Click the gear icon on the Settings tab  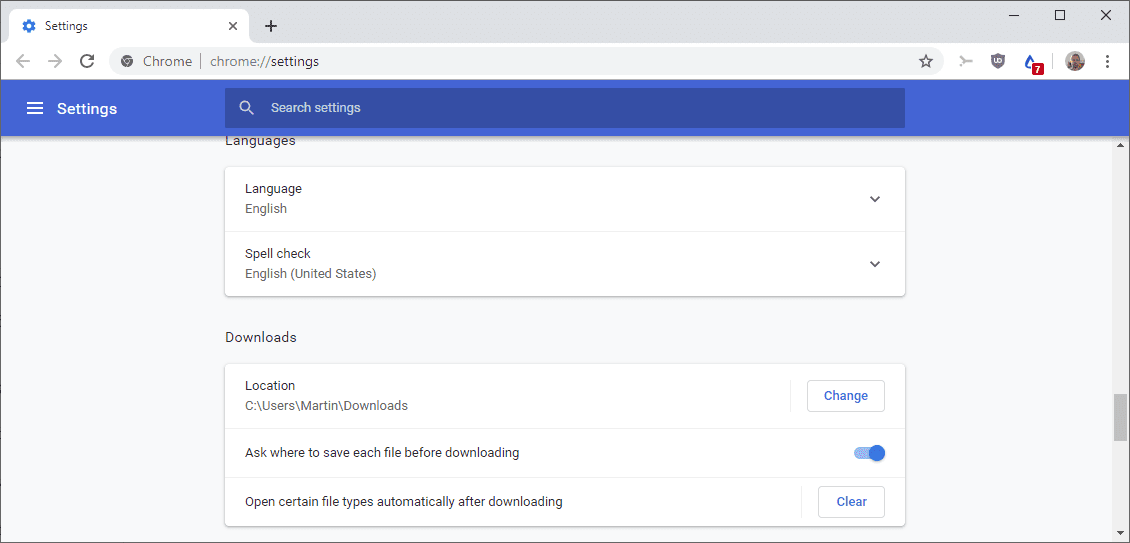click(x=29, y=26)
